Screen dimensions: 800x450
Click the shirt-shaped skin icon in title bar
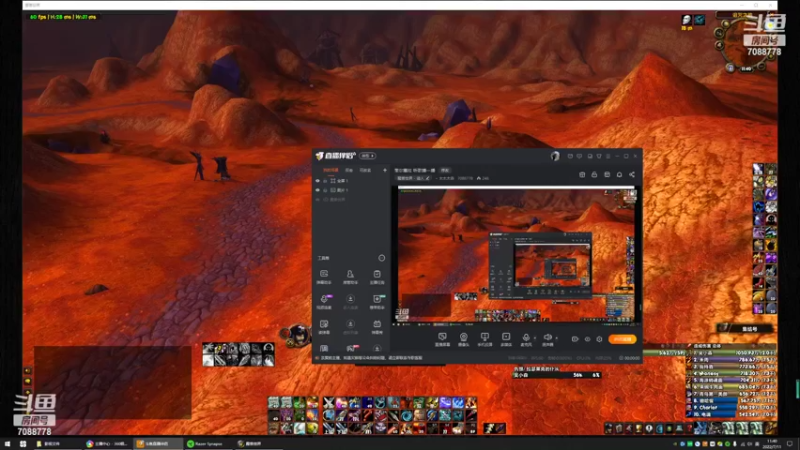pos(599,156)
